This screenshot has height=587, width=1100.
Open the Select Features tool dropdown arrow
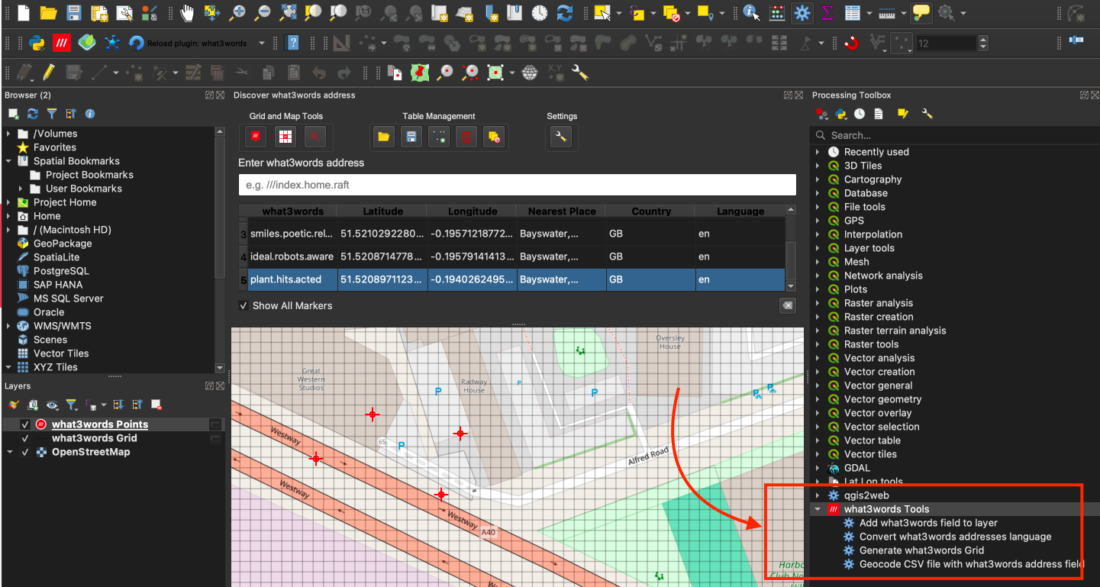point(619,13)
